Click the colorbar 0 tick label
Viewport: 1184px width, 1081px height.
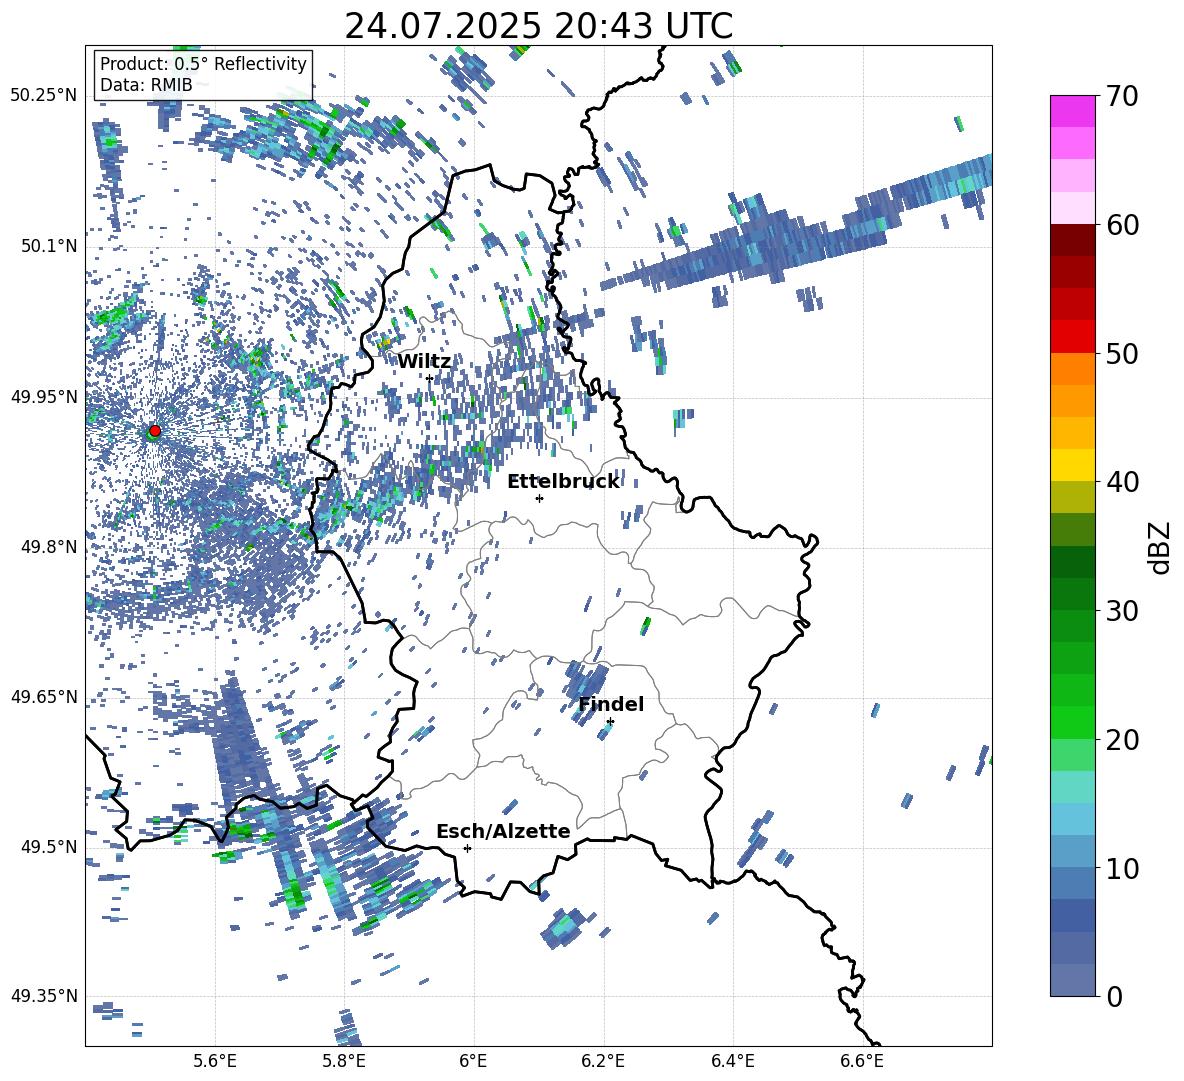tap(1114, 996)
